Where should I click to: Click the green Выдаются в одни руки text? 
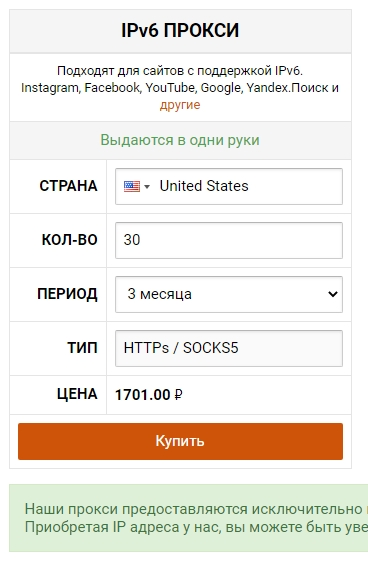pos(180,140)
